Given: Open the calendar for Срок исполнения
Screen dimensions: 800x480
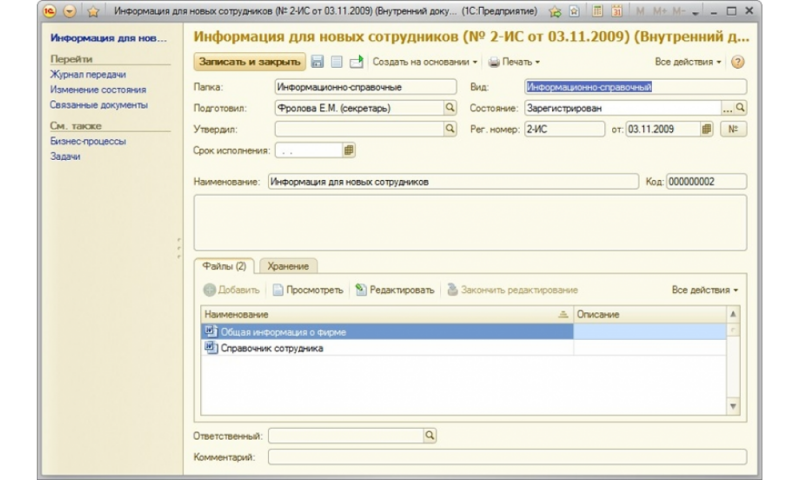Looking at the screenshot, I should pyautogui.click(x=350, y=150).
